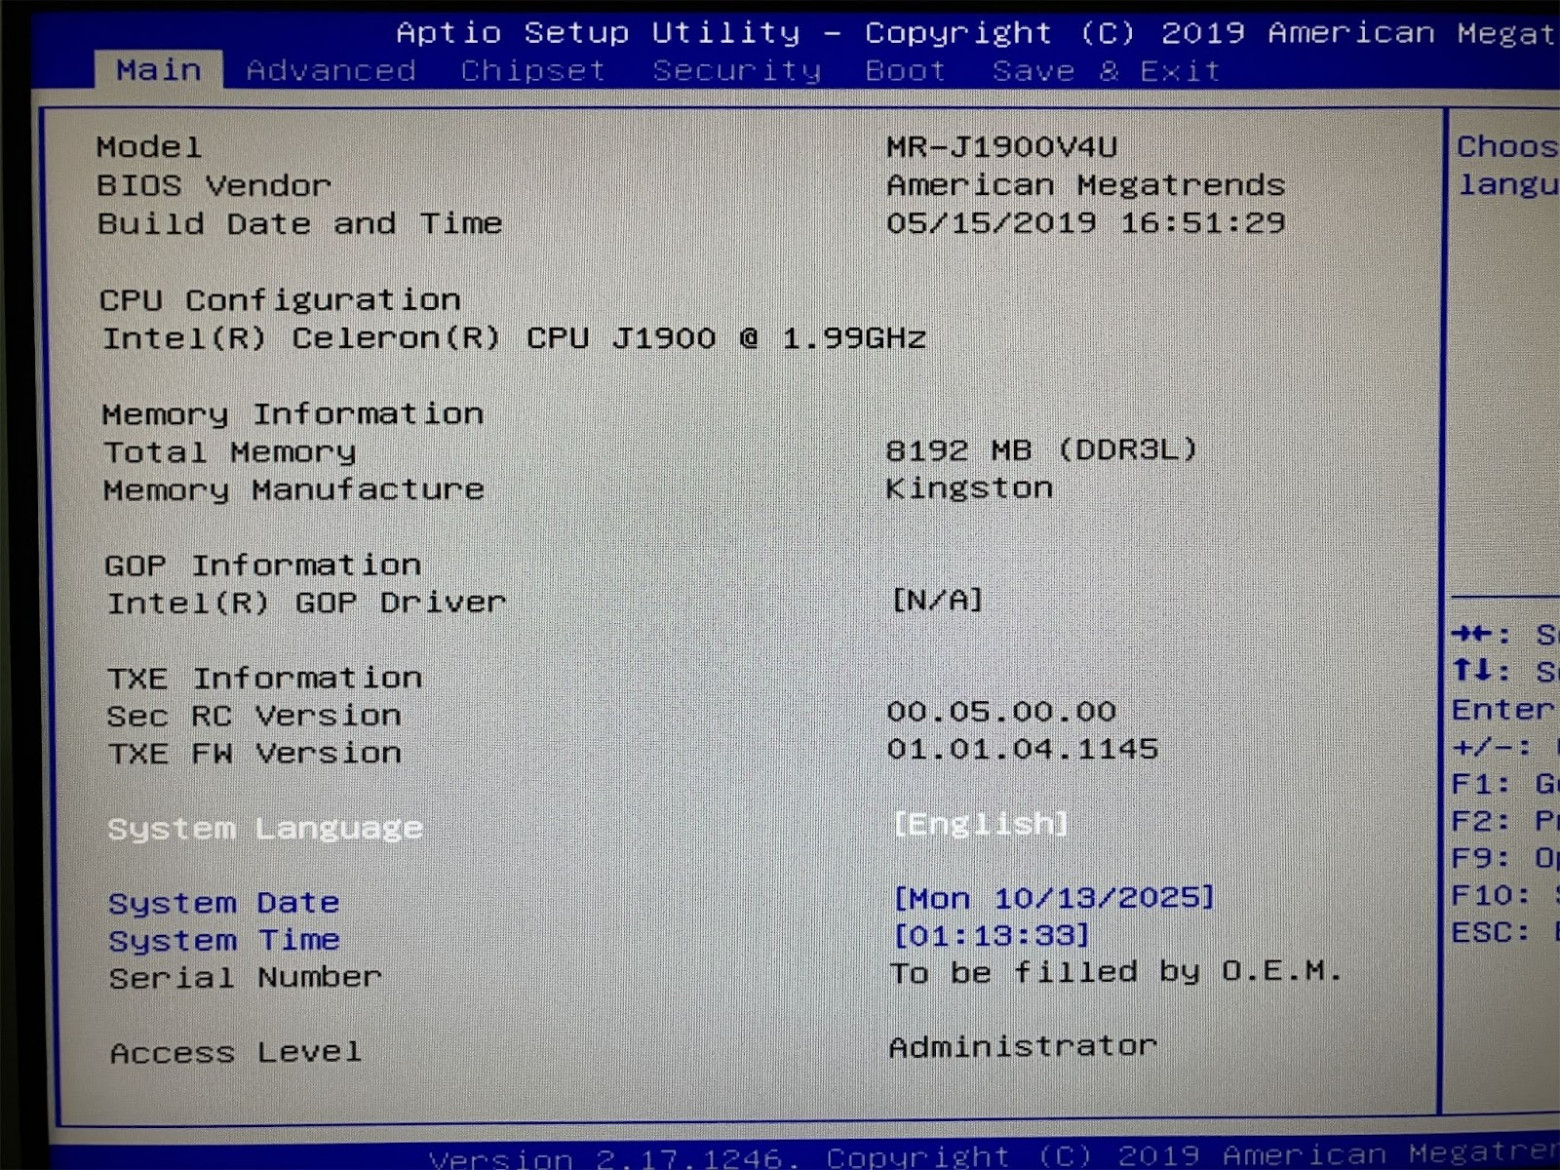Click the Model label

pos(149,147)
